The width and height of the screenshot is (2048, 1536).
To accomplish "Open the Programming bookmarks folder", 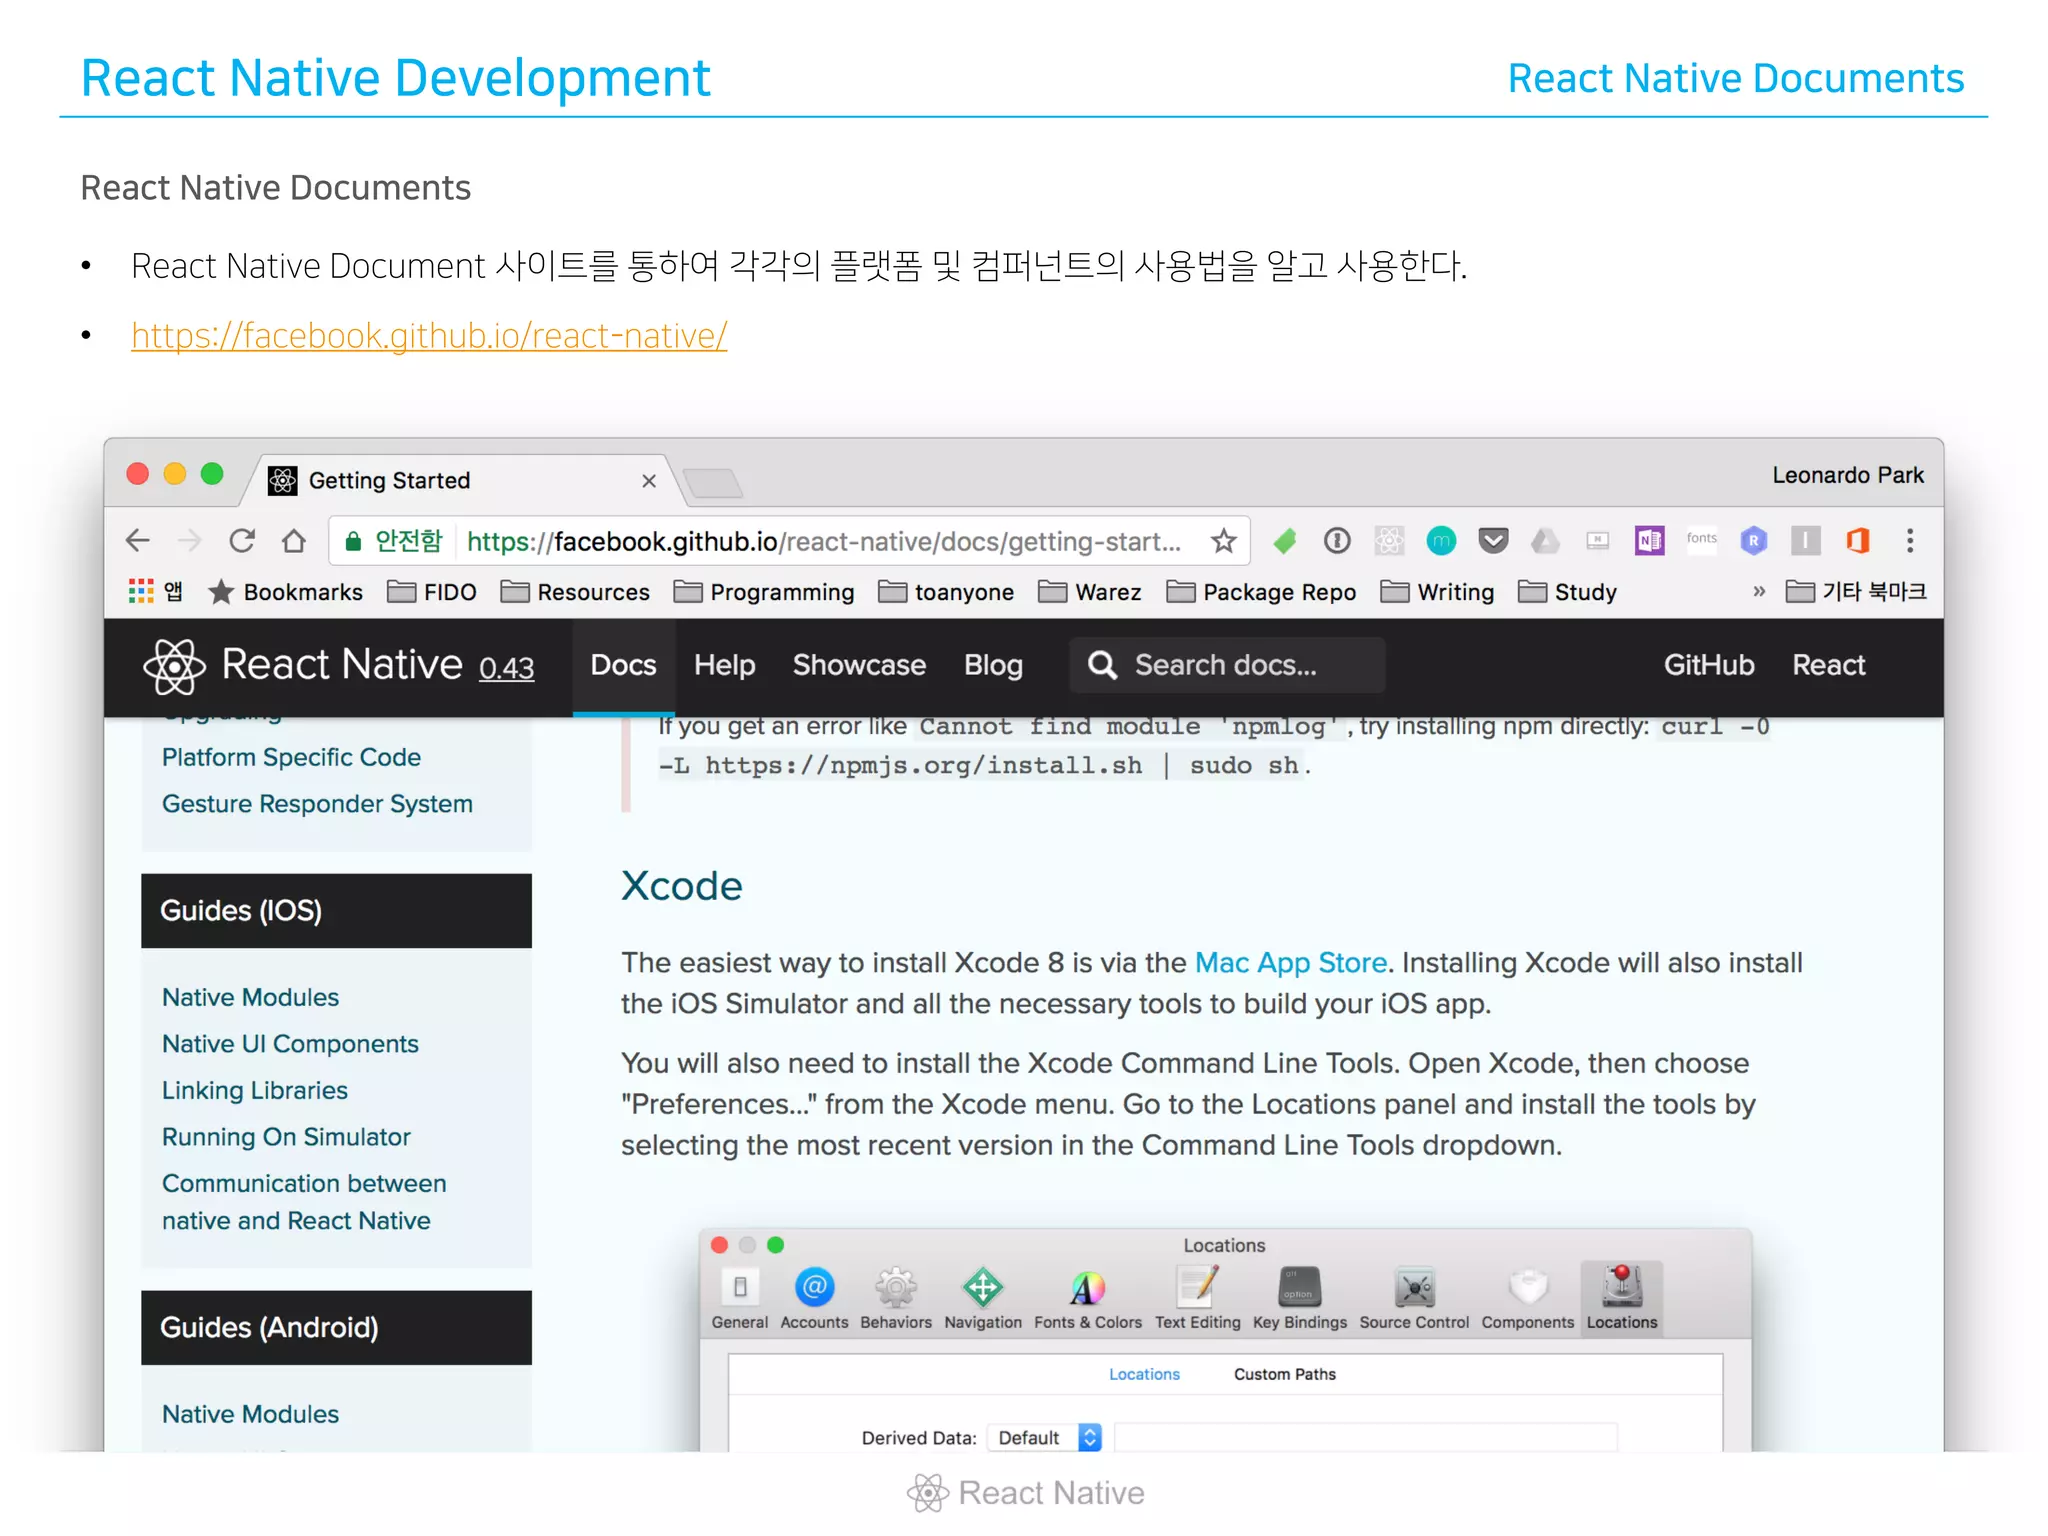I will 764,592.
